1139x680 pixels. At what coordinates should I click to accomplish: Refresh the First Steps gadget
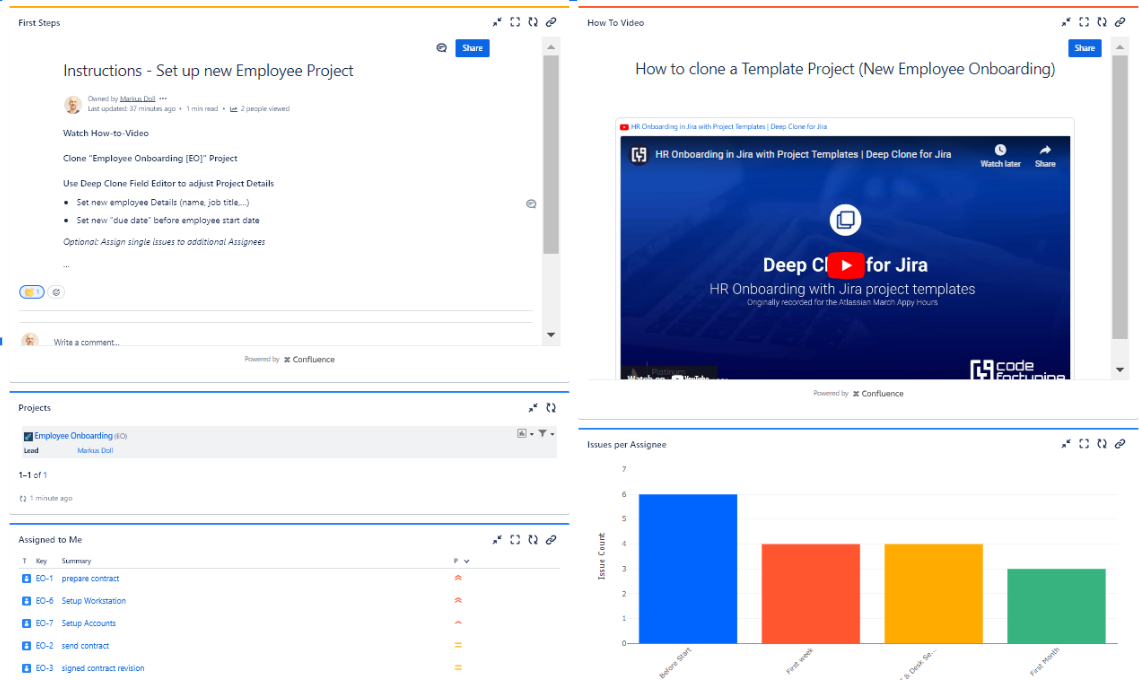534,21
